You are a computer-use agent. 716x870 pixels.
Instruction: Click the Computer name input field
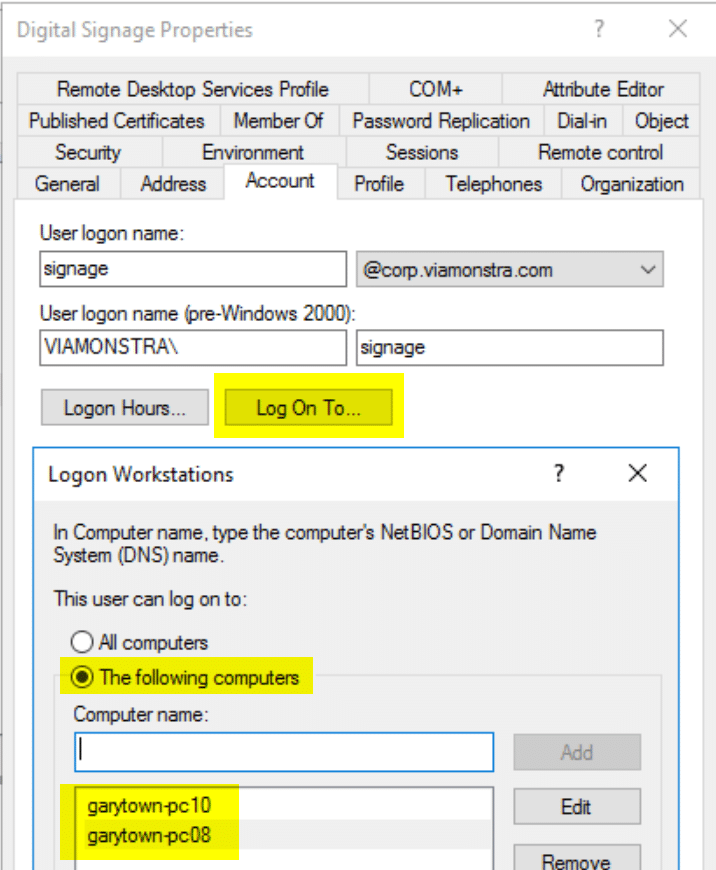284,752
